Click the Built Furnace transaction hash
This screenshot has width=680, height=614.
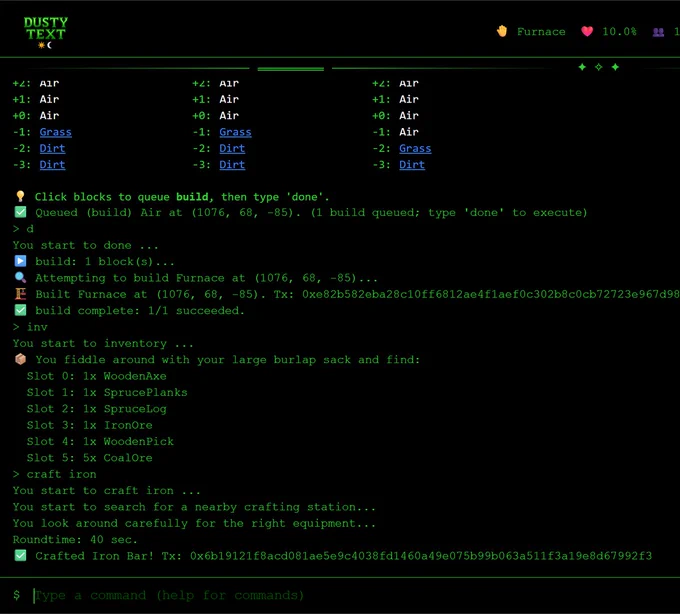(x=490, y=294)
